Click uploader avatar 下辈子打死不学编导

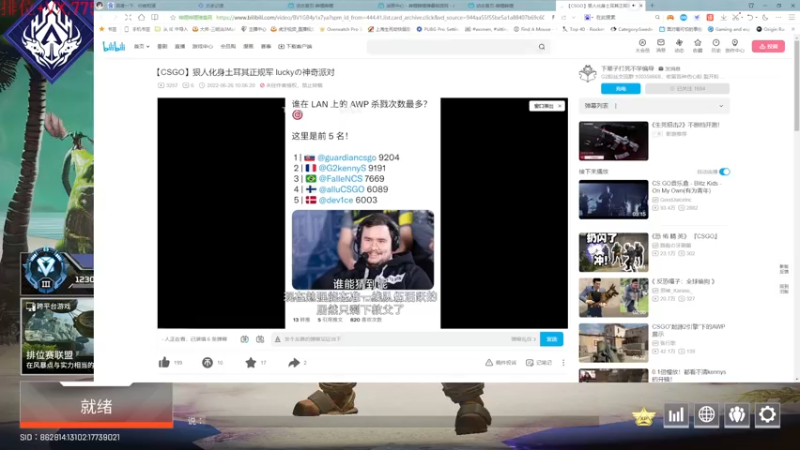[x=588, y=73]
